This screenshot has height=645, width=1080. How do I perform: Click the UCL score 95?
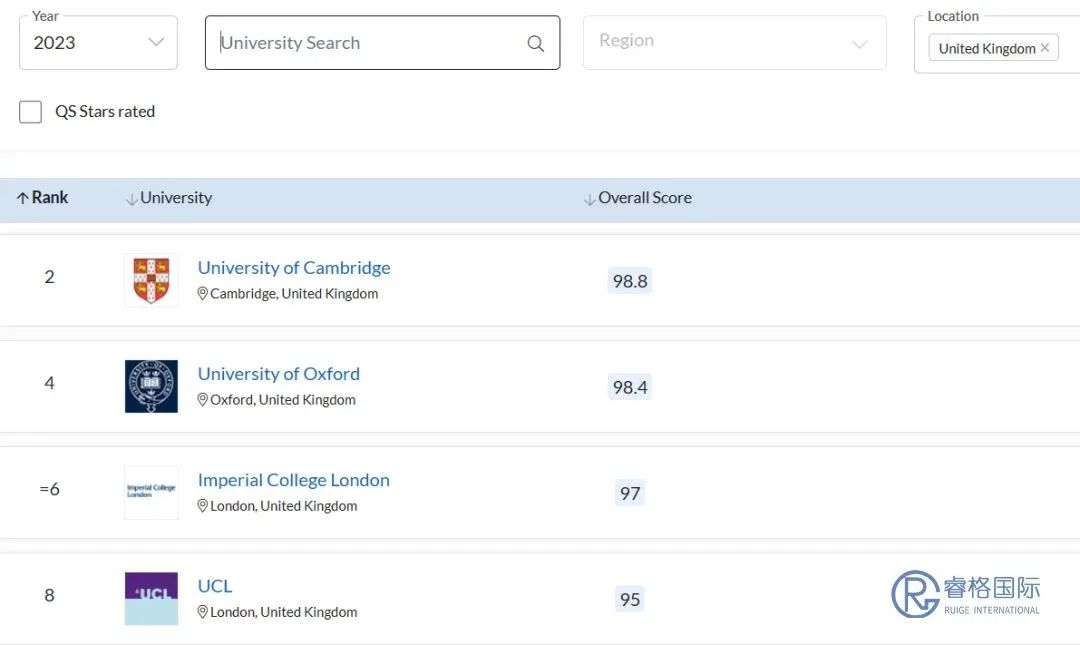(630, 600)
